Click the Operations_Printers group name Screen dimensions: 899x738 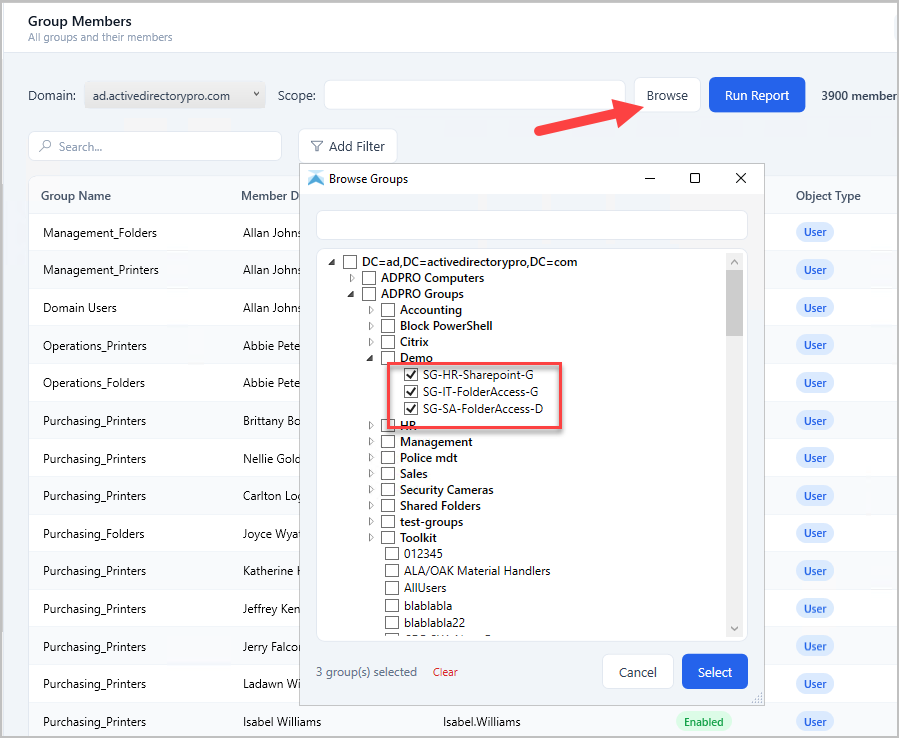pyautogui.click(x=95, y=345)
